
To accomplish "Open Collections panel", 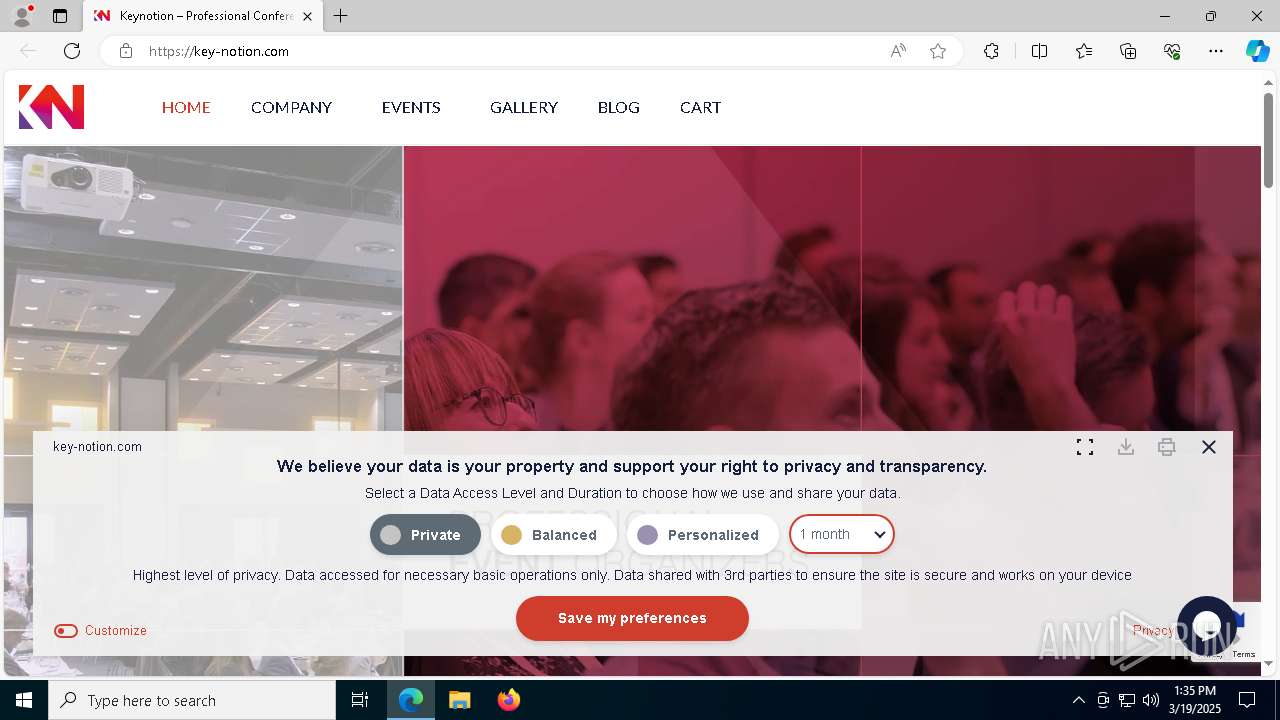I will click(x=1128, y=51).
